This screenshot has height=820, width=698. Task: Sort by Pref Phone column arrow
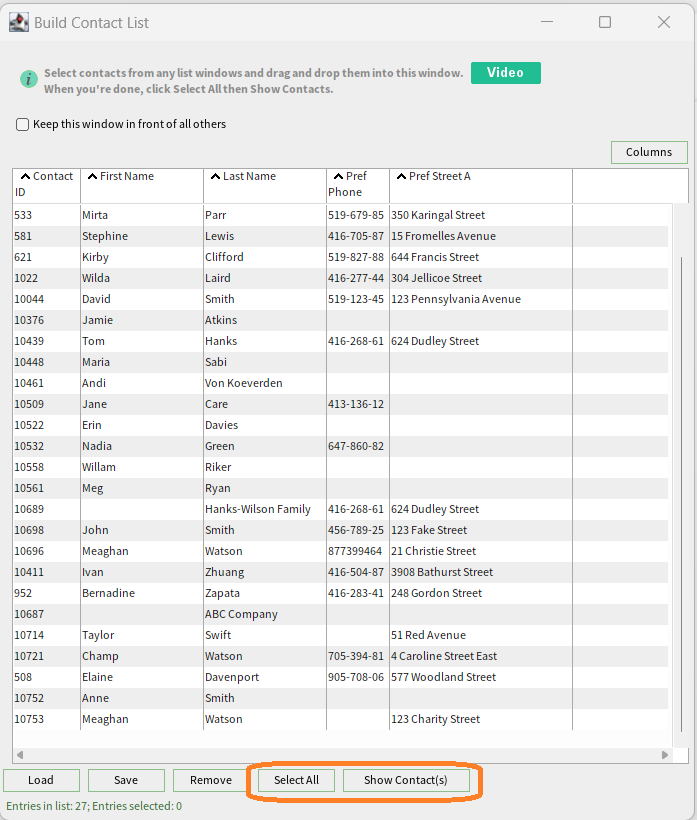pos(338,176)
